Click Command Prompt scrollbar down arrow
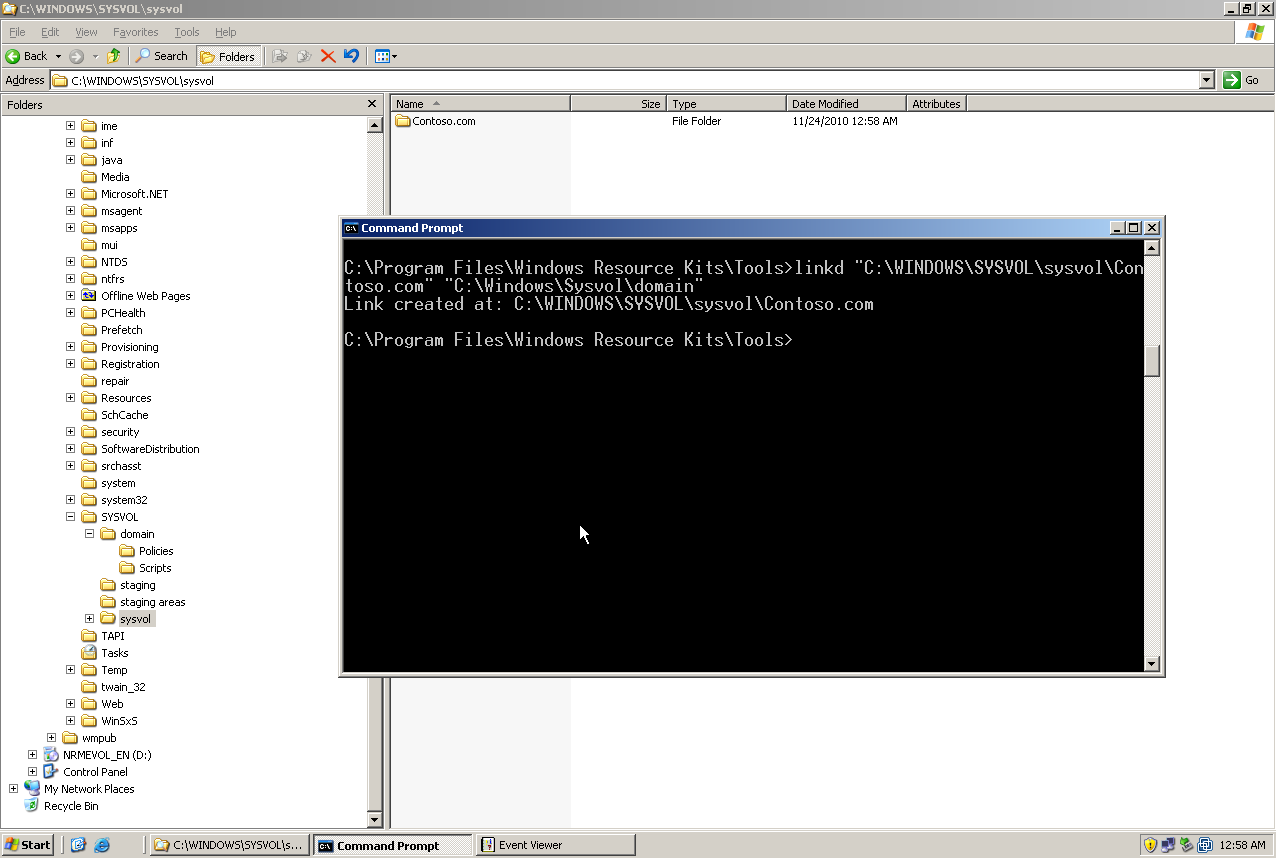 [x=1151, y=663]
